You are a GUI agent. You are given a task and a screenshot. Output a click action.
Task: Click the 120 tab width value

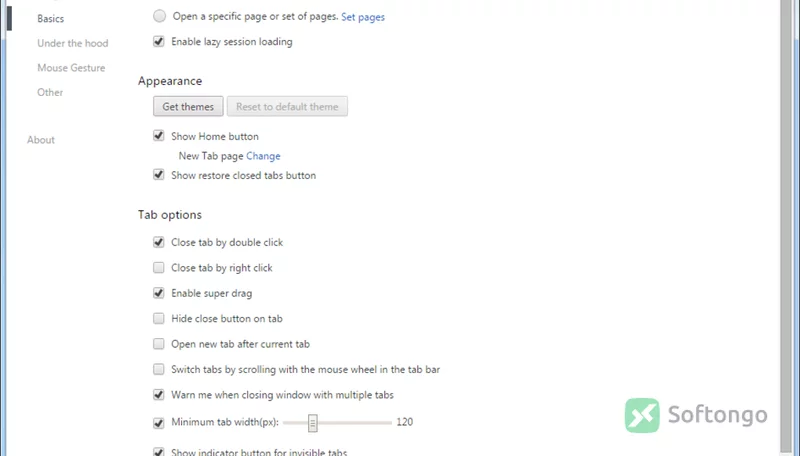[405, 422]
